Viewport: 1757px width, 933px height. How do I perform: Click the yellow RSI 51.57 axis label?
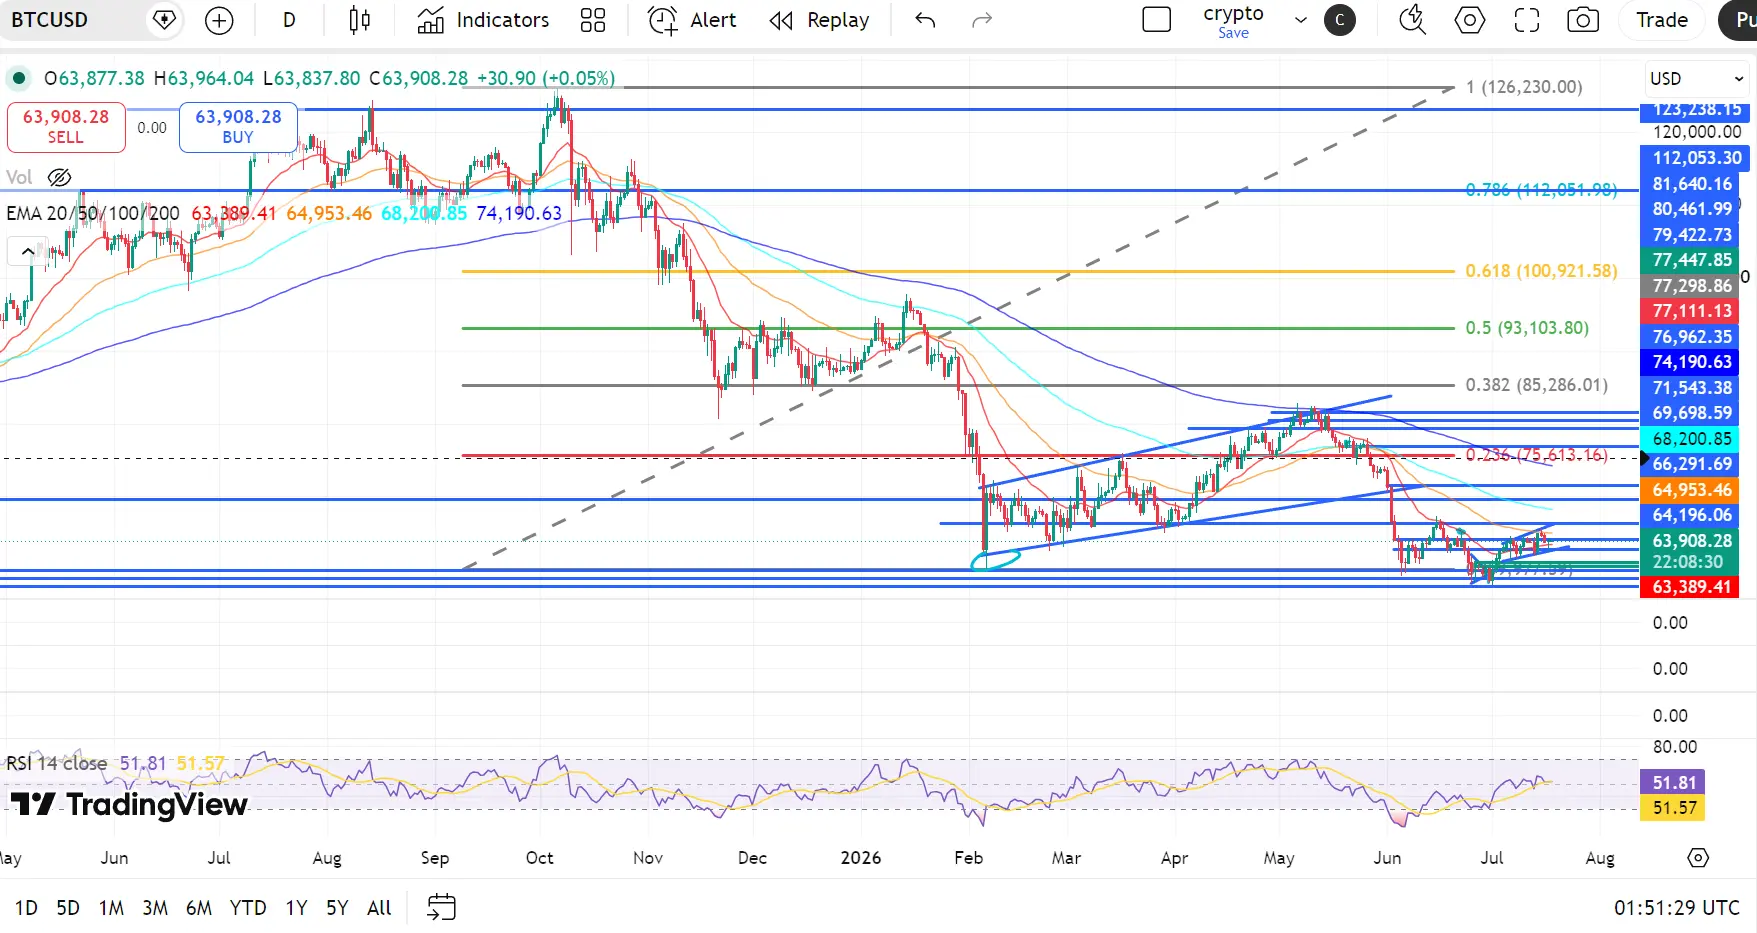pos(1674,808)
